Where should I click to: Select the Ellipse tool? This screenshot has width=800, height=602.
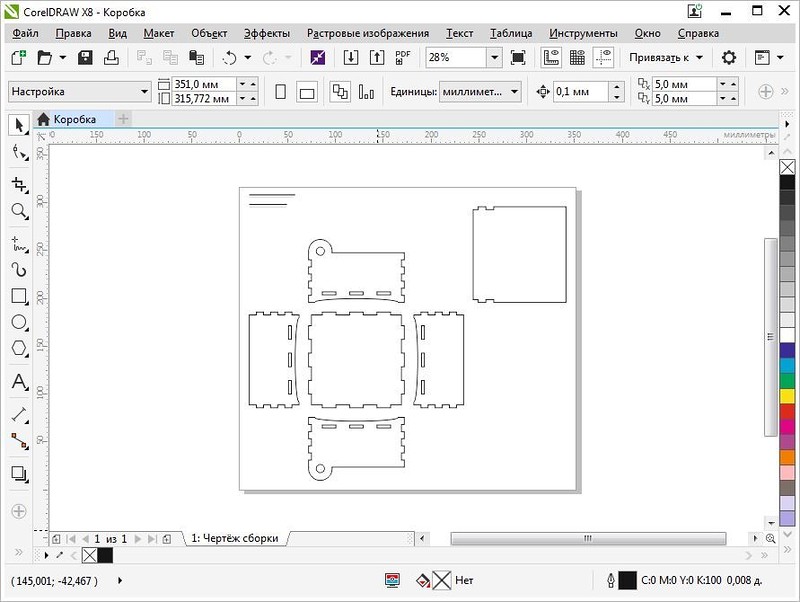click(19, 322)
